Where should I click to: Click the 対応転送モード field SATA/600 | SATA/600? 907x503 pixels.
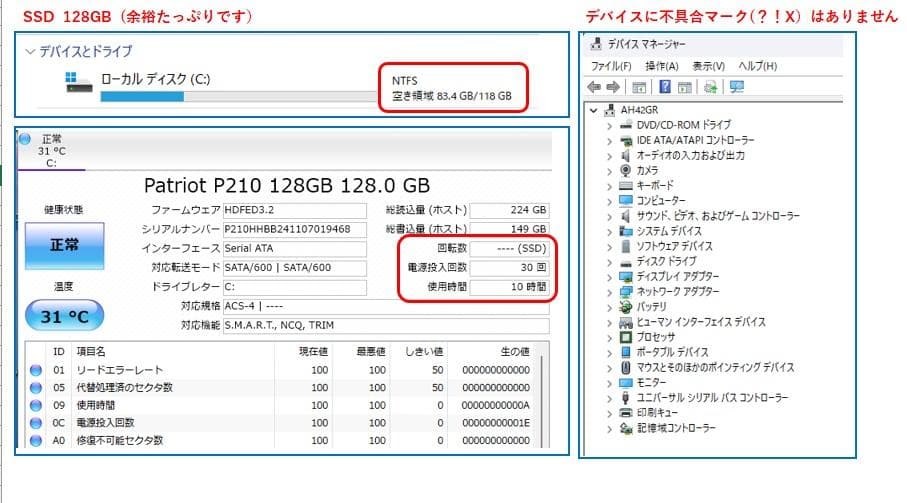coord(295,268)
